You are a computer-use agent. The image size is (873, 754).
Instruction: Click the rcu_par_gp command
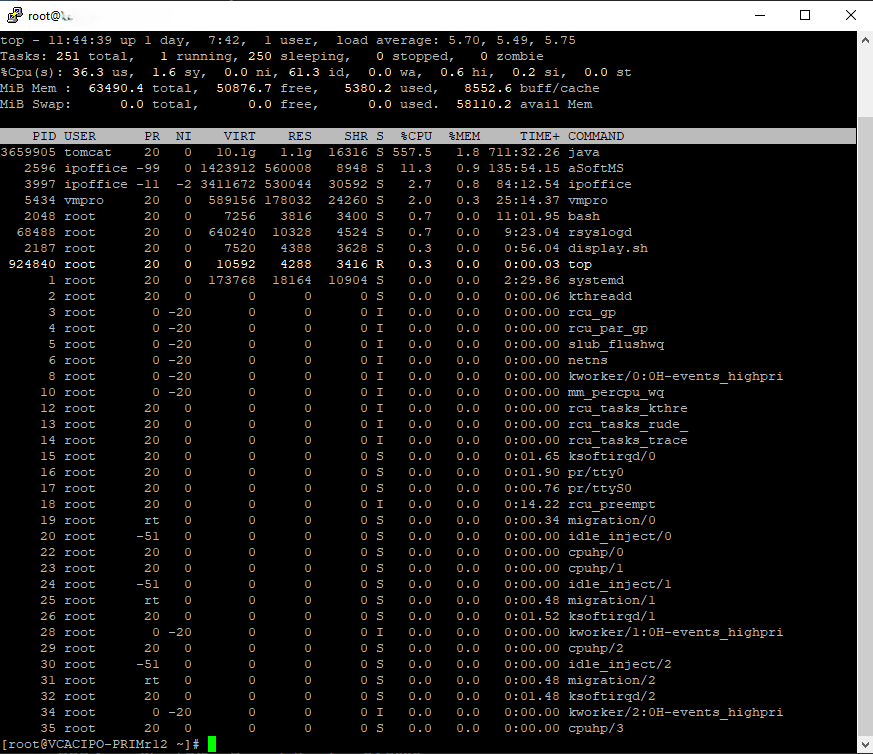pos(608,329)
